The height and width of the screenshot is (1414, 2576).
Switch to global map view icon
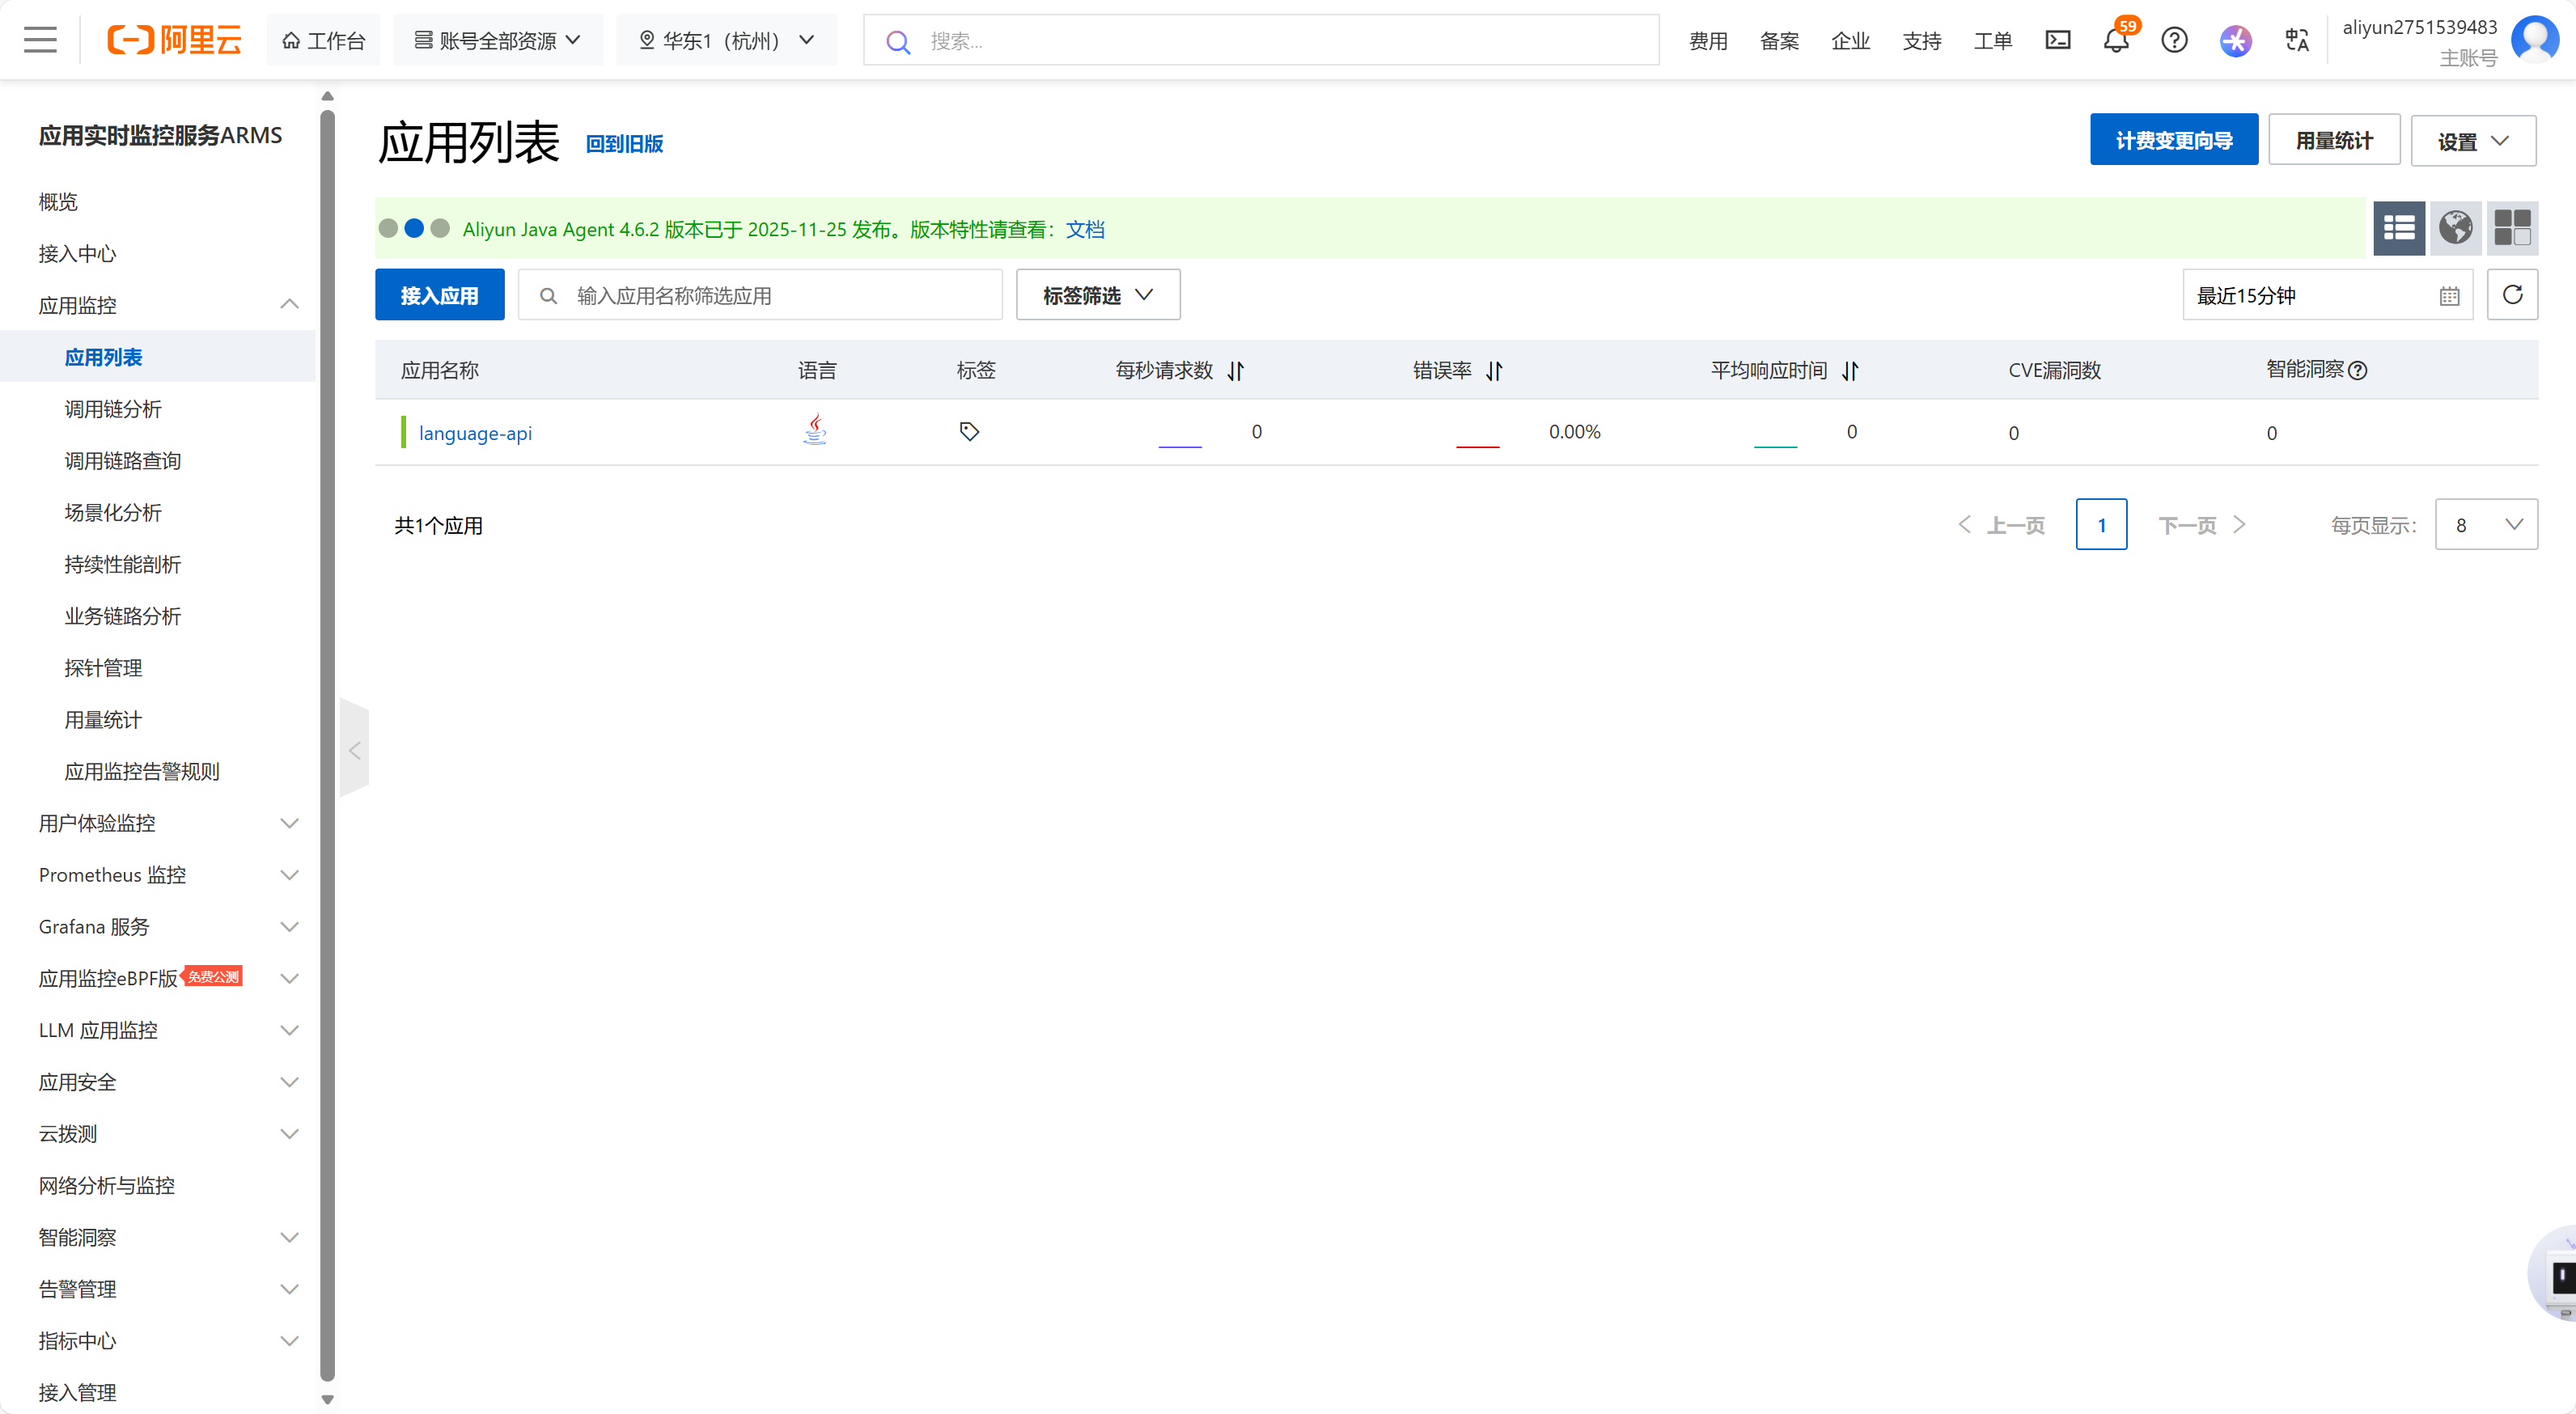(2455, 228)
